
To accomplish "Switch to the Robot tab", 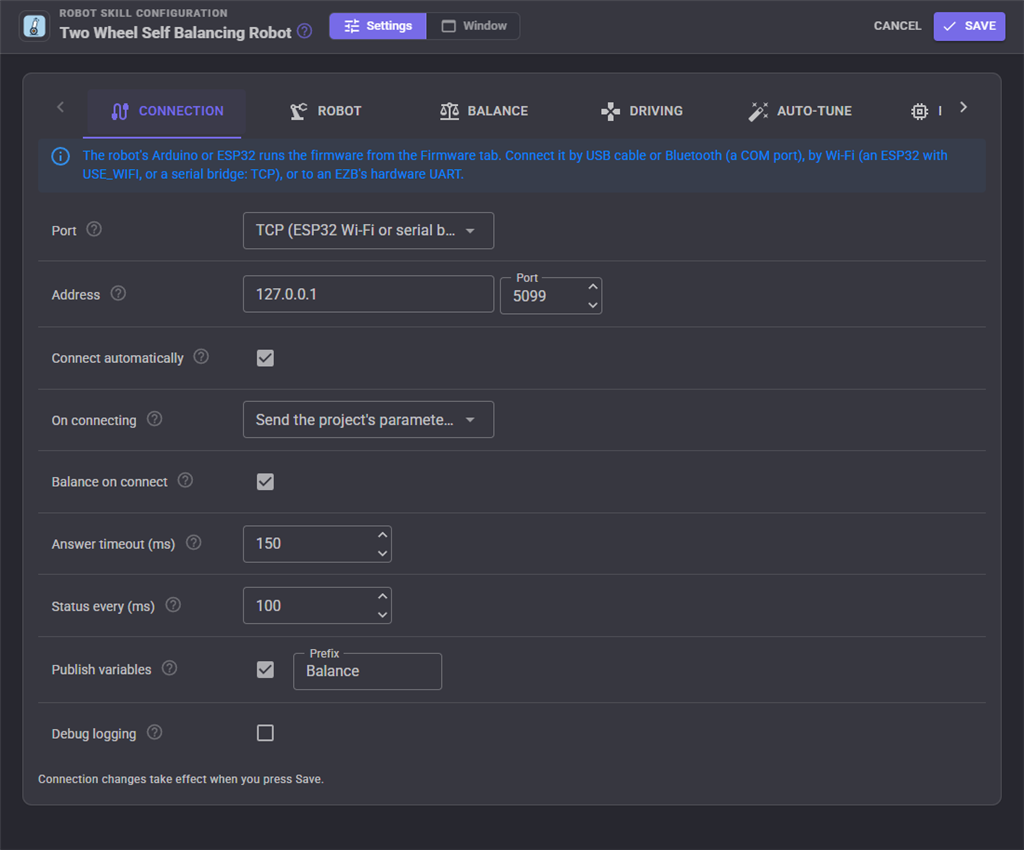I will coord(326,112).
